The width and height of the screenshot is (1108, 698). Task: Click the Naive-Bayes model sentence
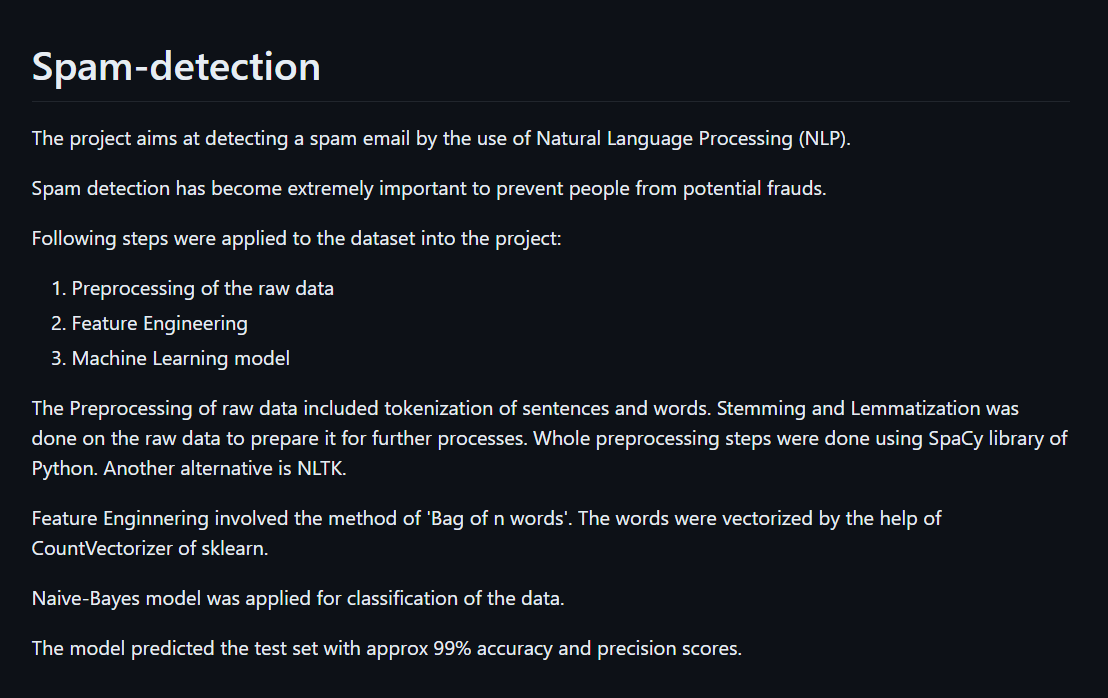click(298, 598)
